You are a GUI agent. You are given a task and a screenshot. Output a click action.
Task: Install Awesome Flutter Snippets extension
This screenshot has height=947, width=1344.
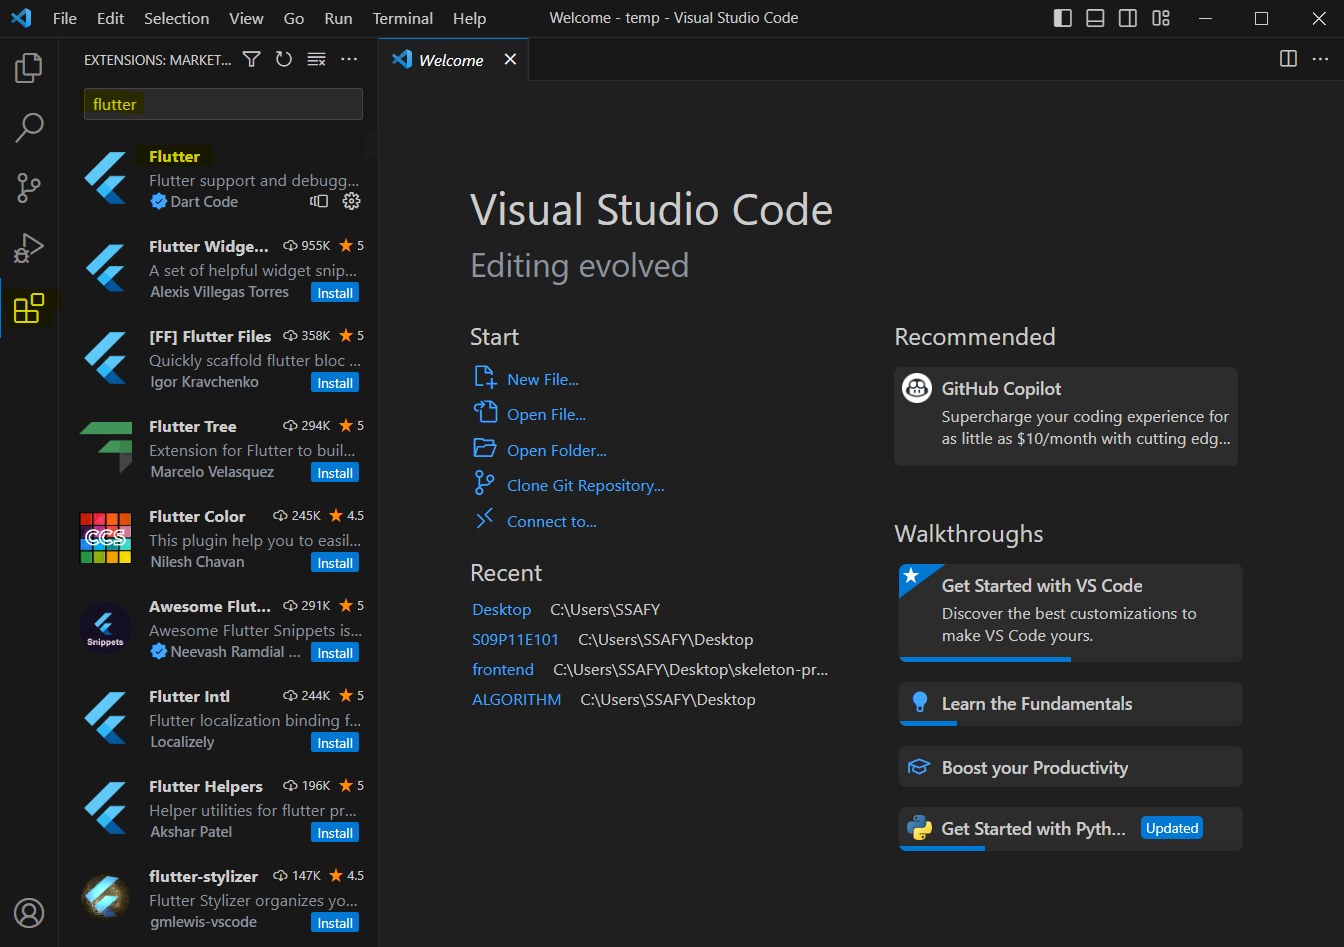(x=335, y=653)
